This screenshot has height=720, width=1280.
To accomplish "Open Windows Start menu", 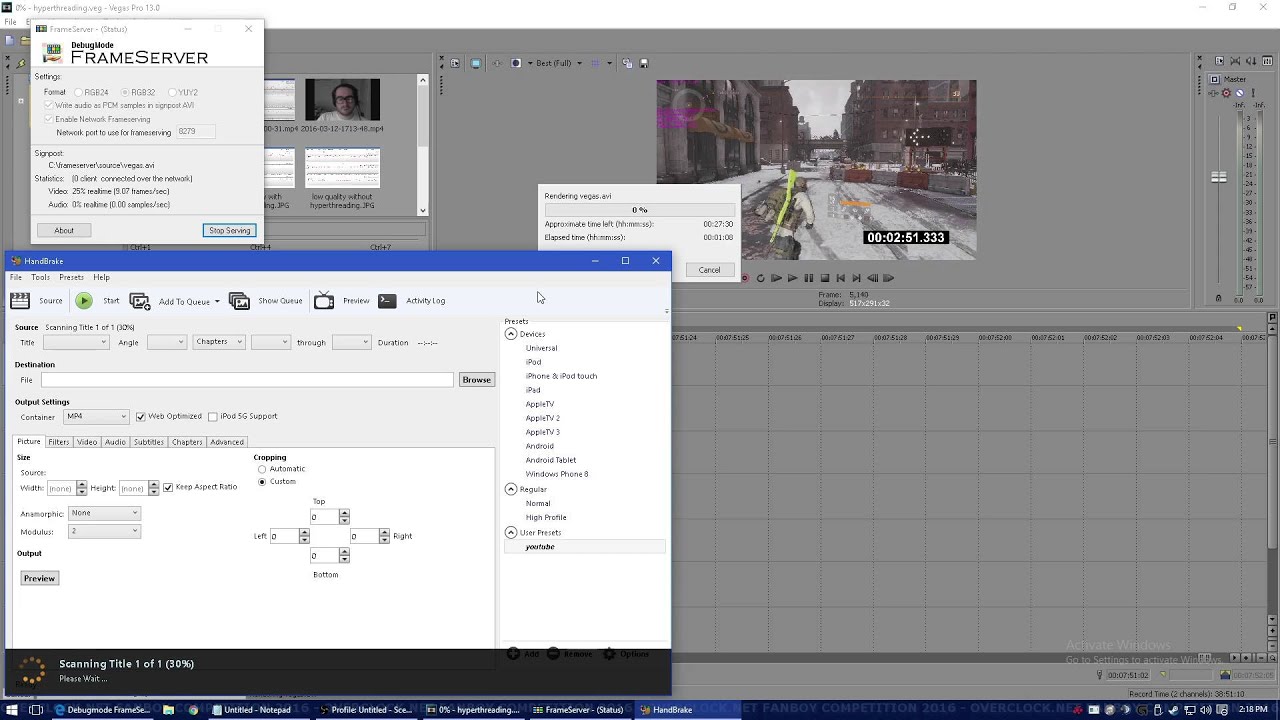I will tap(10, 710).
